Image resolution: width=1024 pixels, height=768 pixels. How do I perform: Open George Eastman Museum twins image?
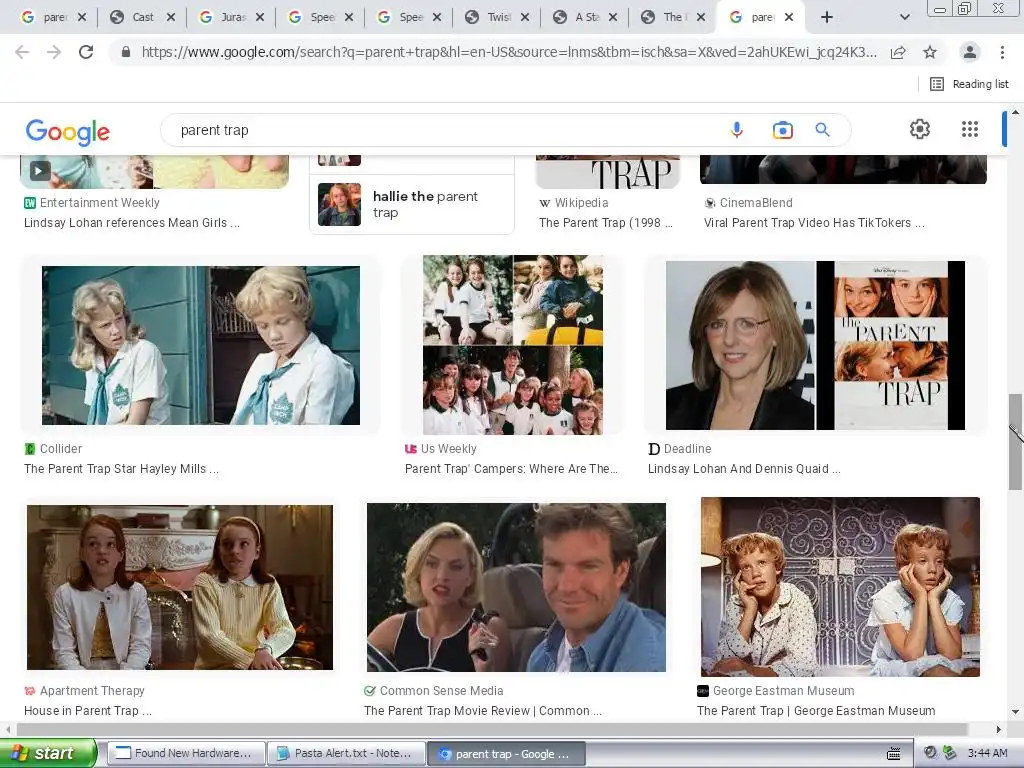point(840,586)
